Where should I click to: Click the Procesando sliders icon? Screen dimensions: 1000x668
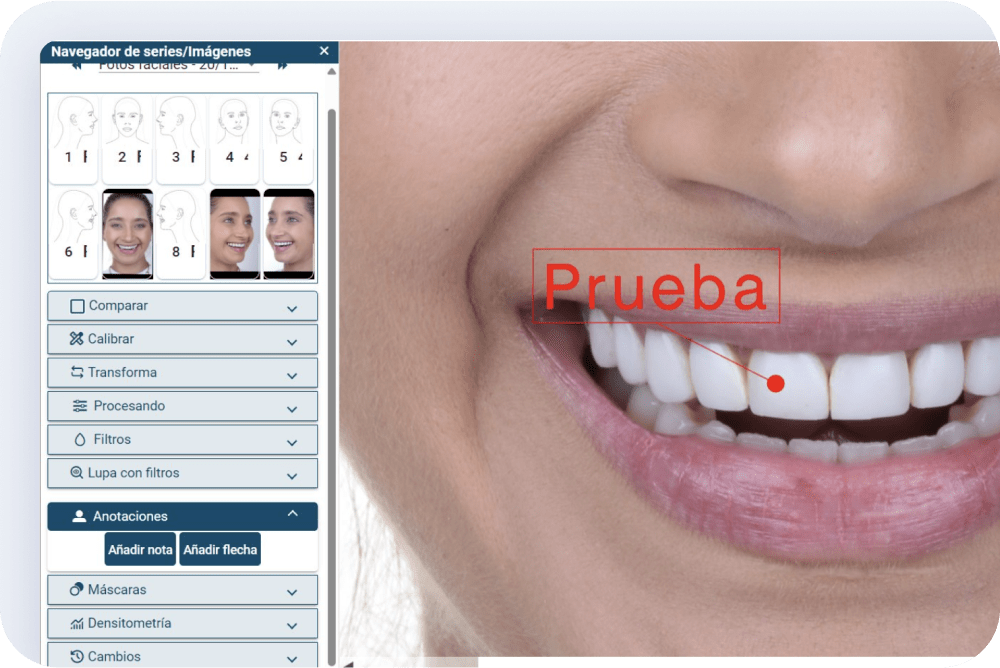pos(80,406)
